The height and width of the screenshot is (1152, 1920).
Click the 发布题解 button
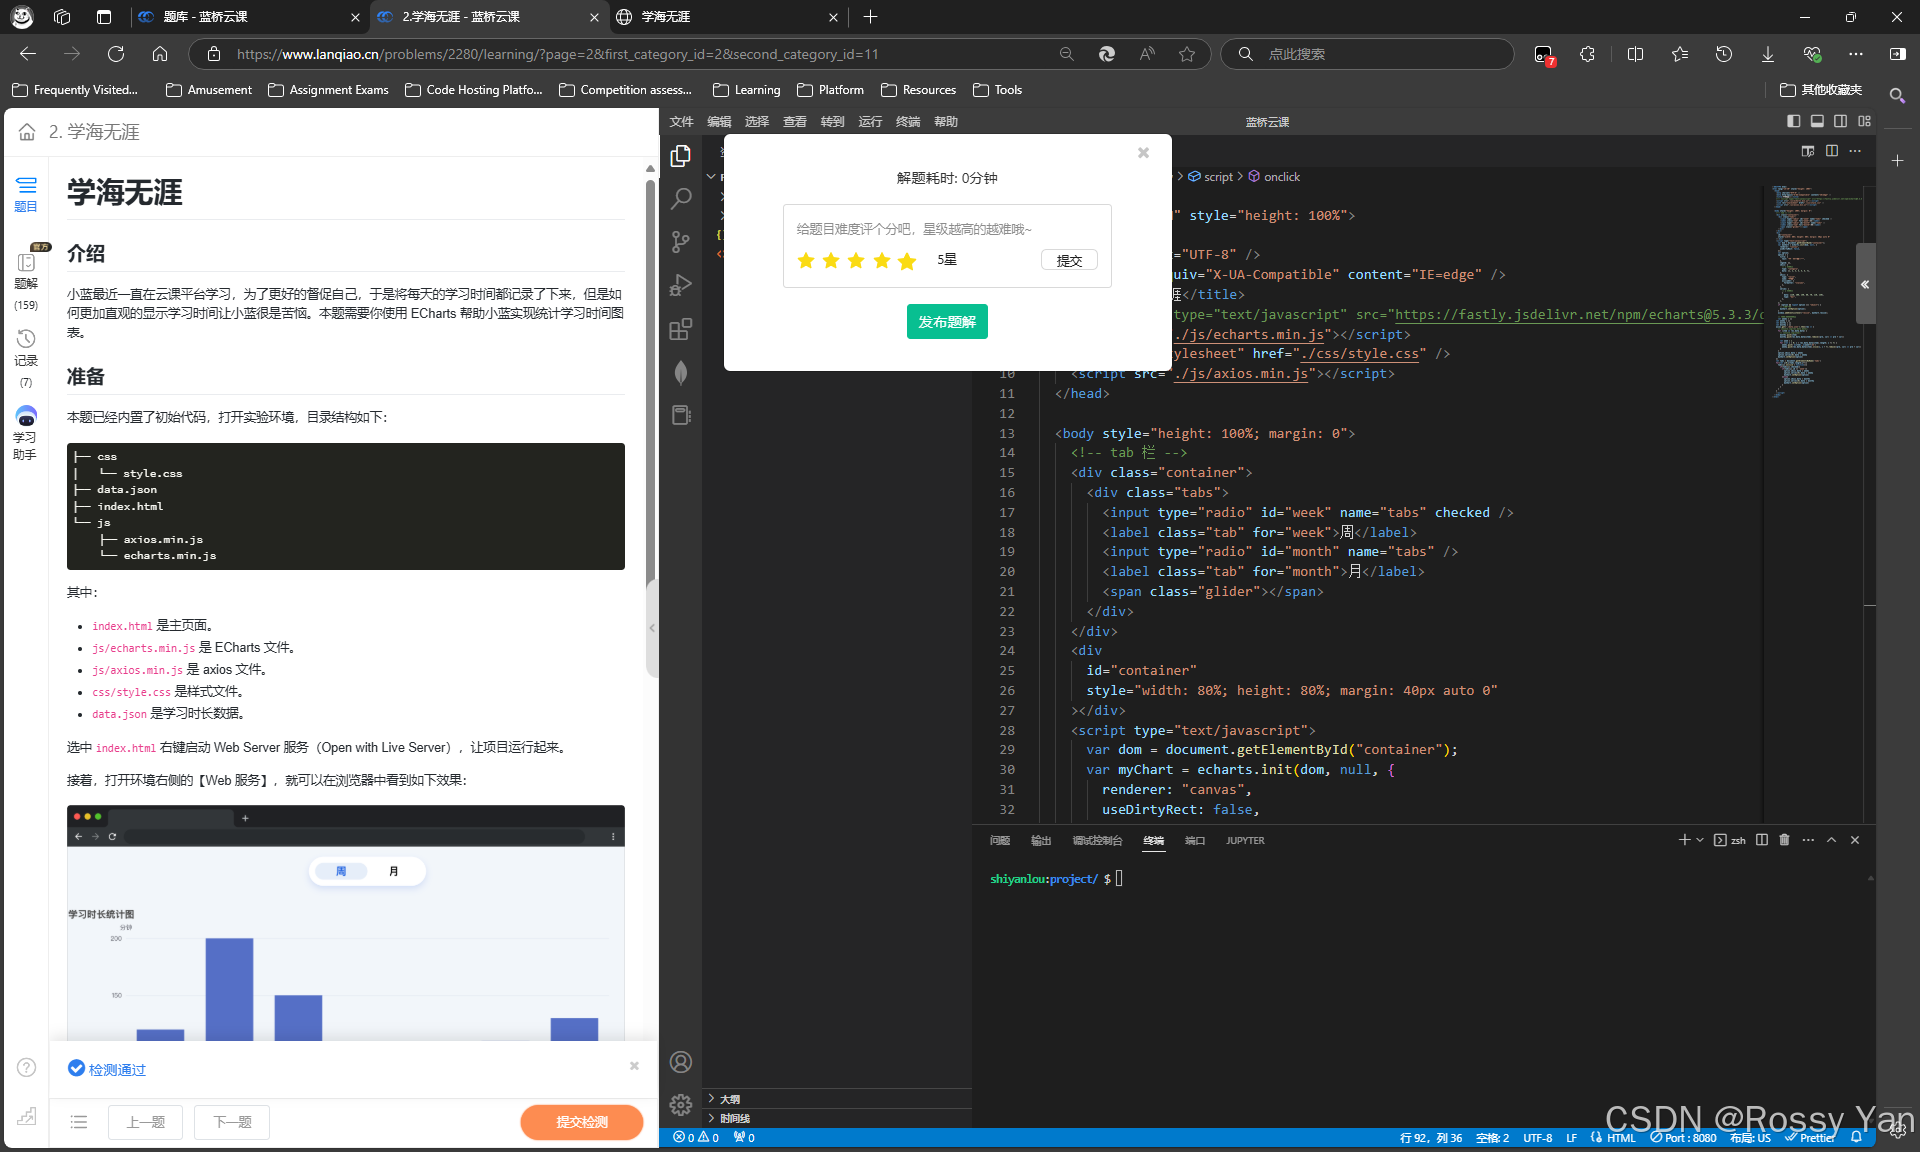[x=946, y=321]
